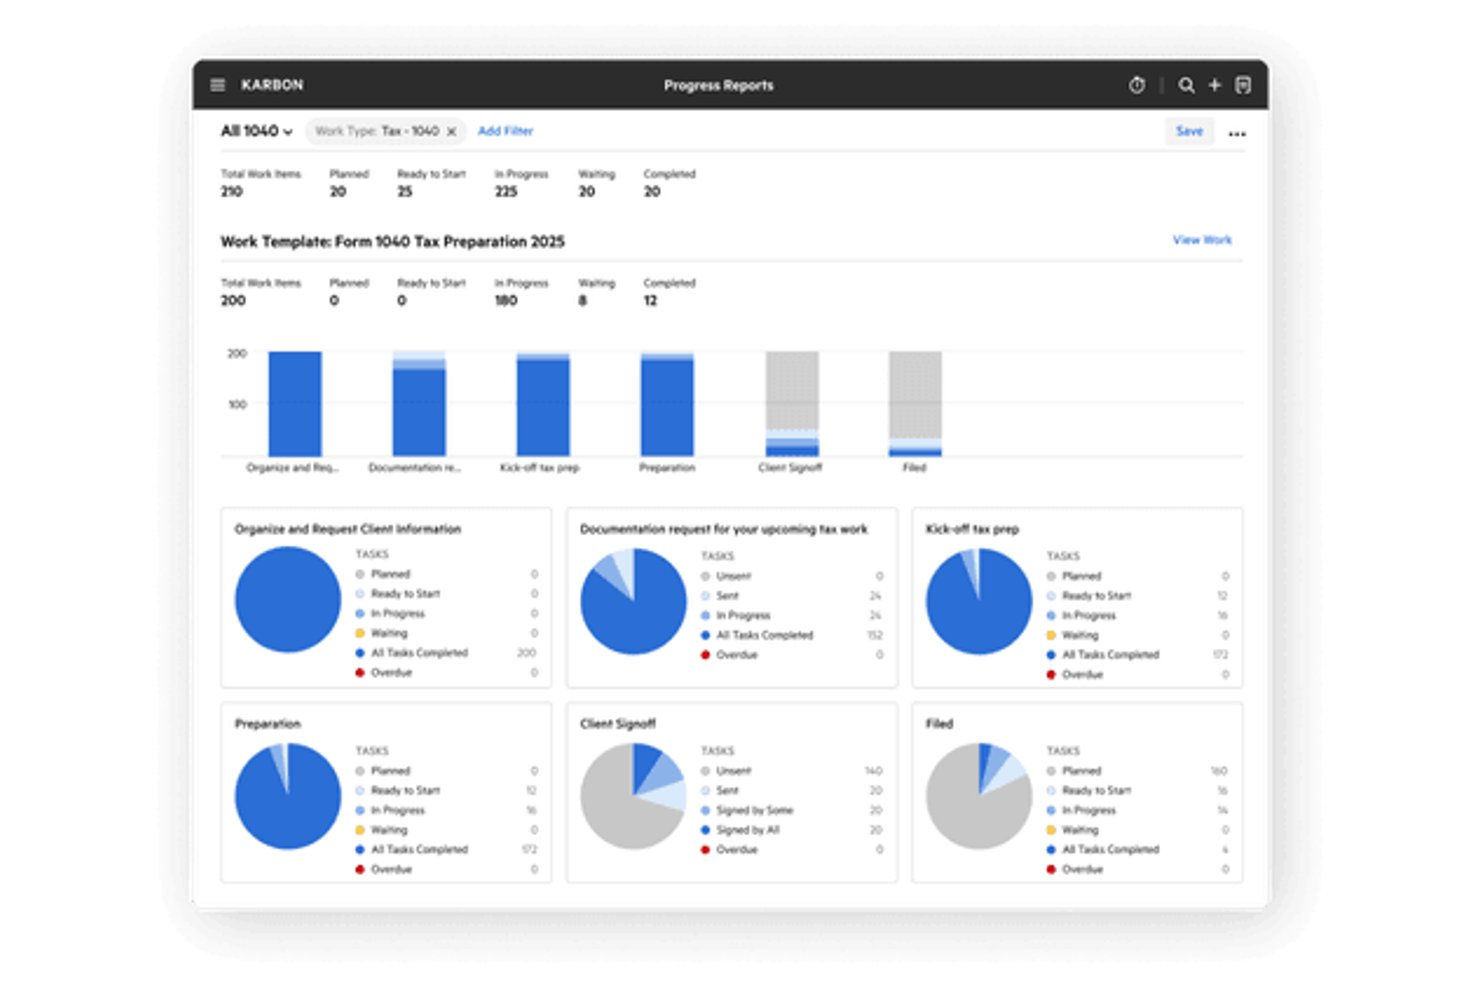Click the Client Signoff bar in chart
This screenshot has height=987, width=1480.
coord(791,404)
